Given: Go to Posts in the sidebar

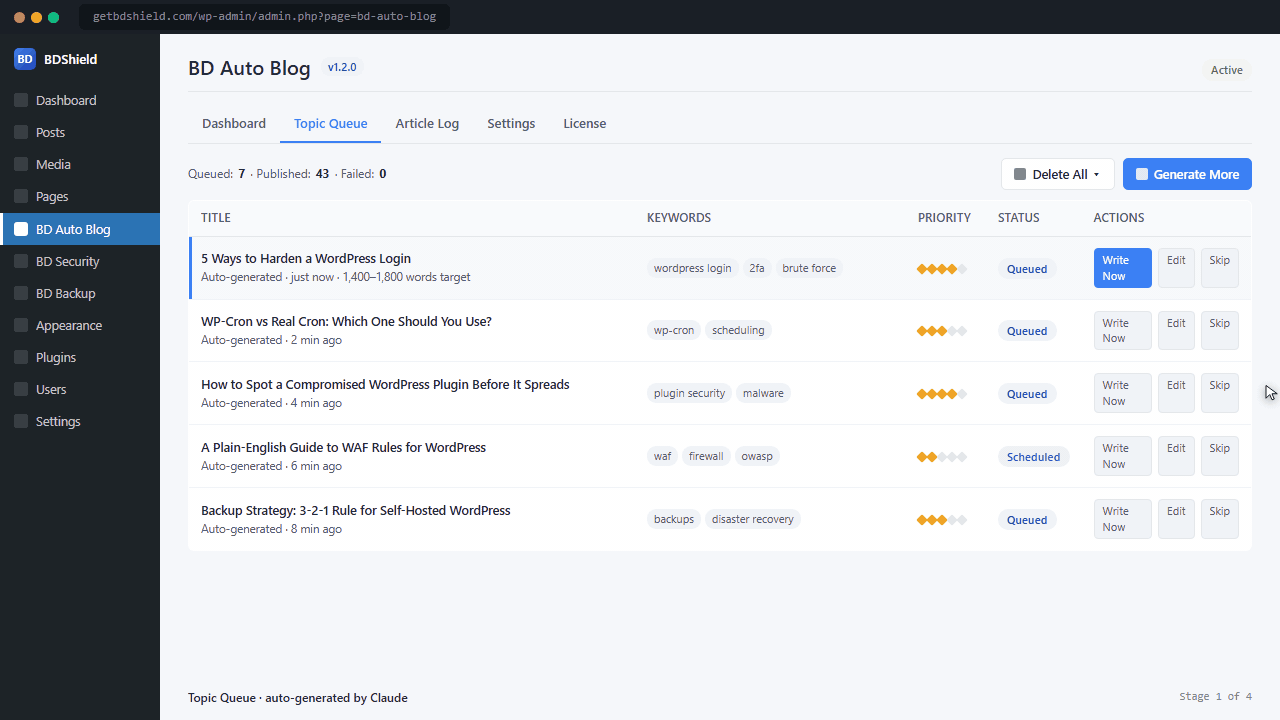Looking at the screenshot, I should pyautogui.click(x=80, y=133).
